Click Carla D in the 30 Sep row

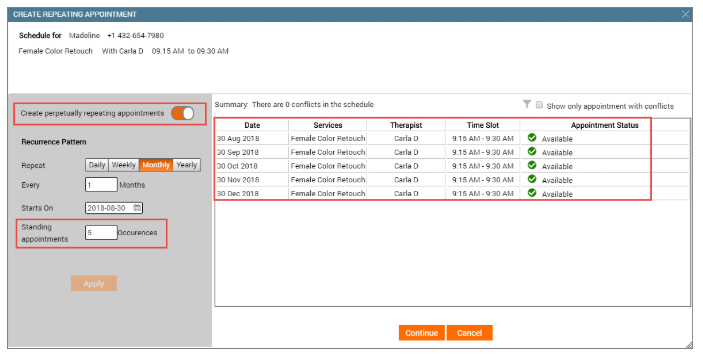click(406, 152)
